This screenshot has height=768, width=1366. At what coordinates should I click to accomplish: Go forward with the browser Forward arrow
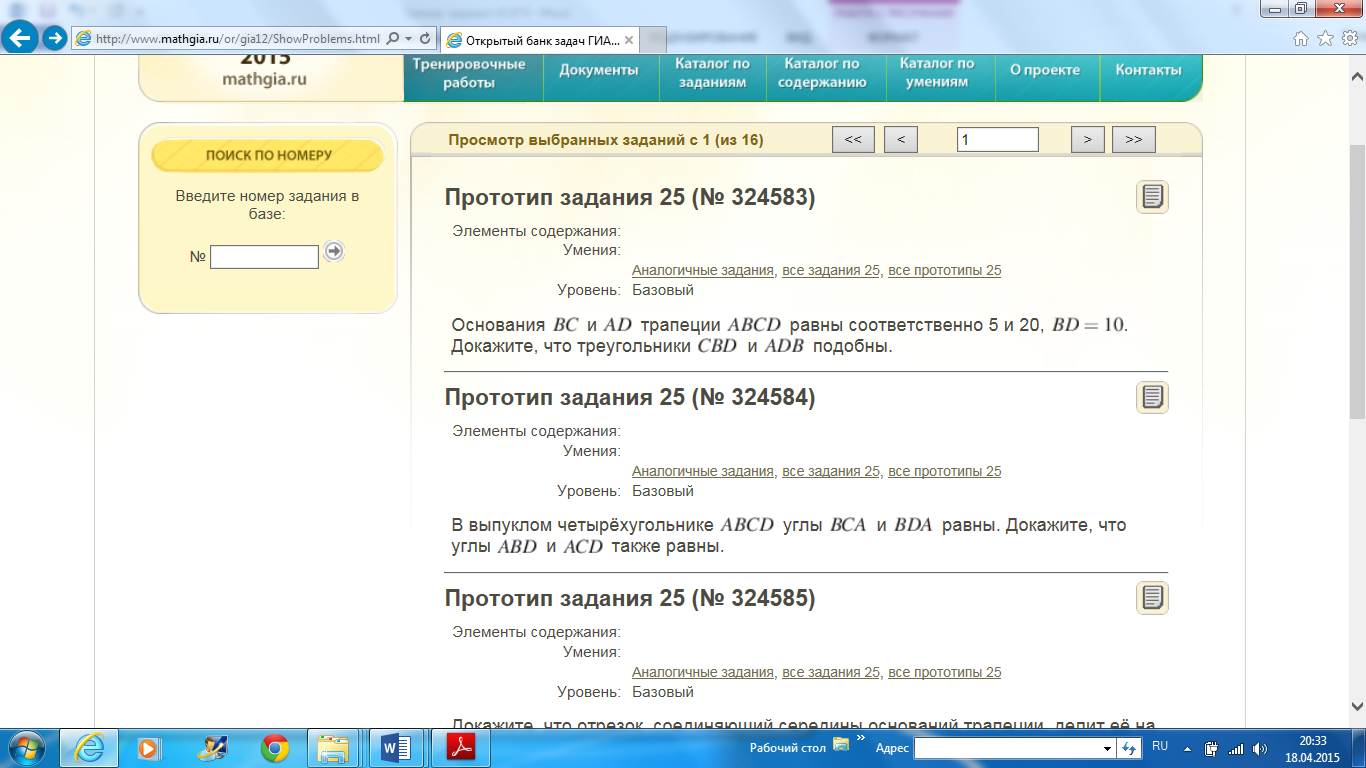click(54, 39)
